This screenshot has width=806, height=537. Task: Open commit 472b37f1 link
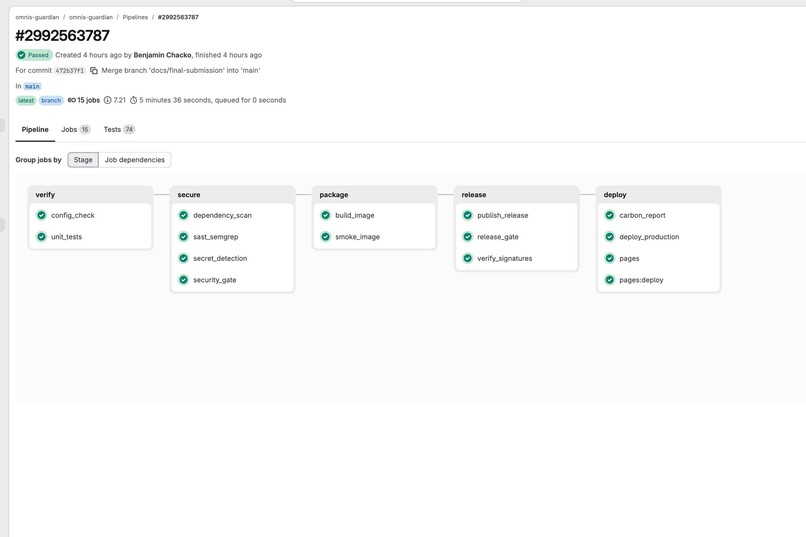pyautogui.click(x=69, y=70)
